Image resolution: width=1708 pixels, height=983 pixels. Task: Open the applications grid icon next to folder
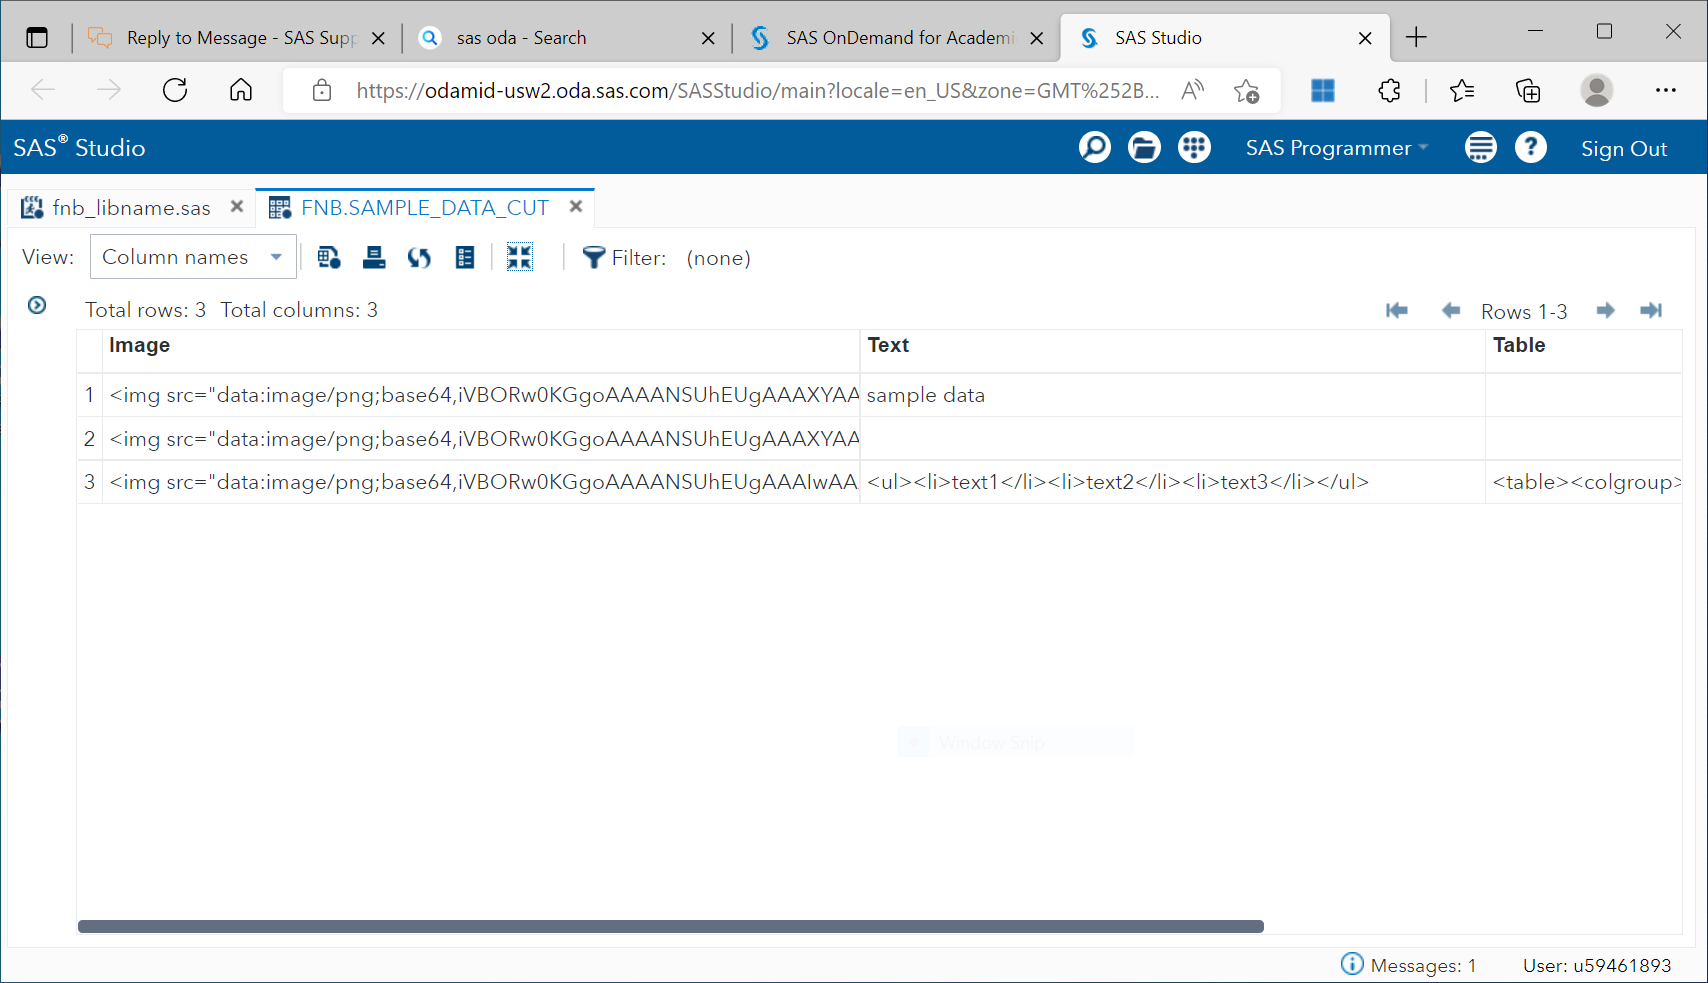(x=1194, y=147)
